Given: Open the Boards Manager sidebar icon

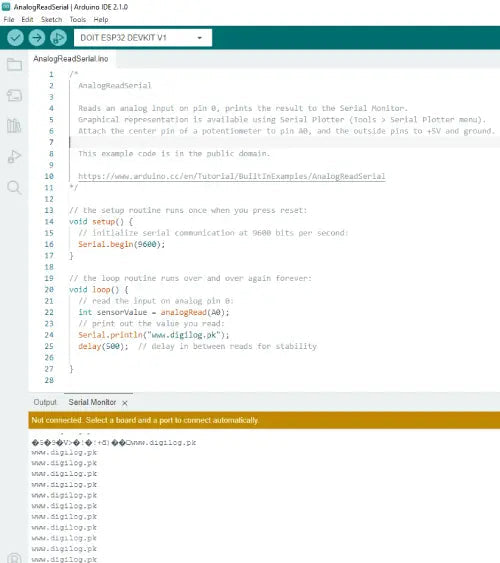Looking at the screenshot, I should click(14, 96).
